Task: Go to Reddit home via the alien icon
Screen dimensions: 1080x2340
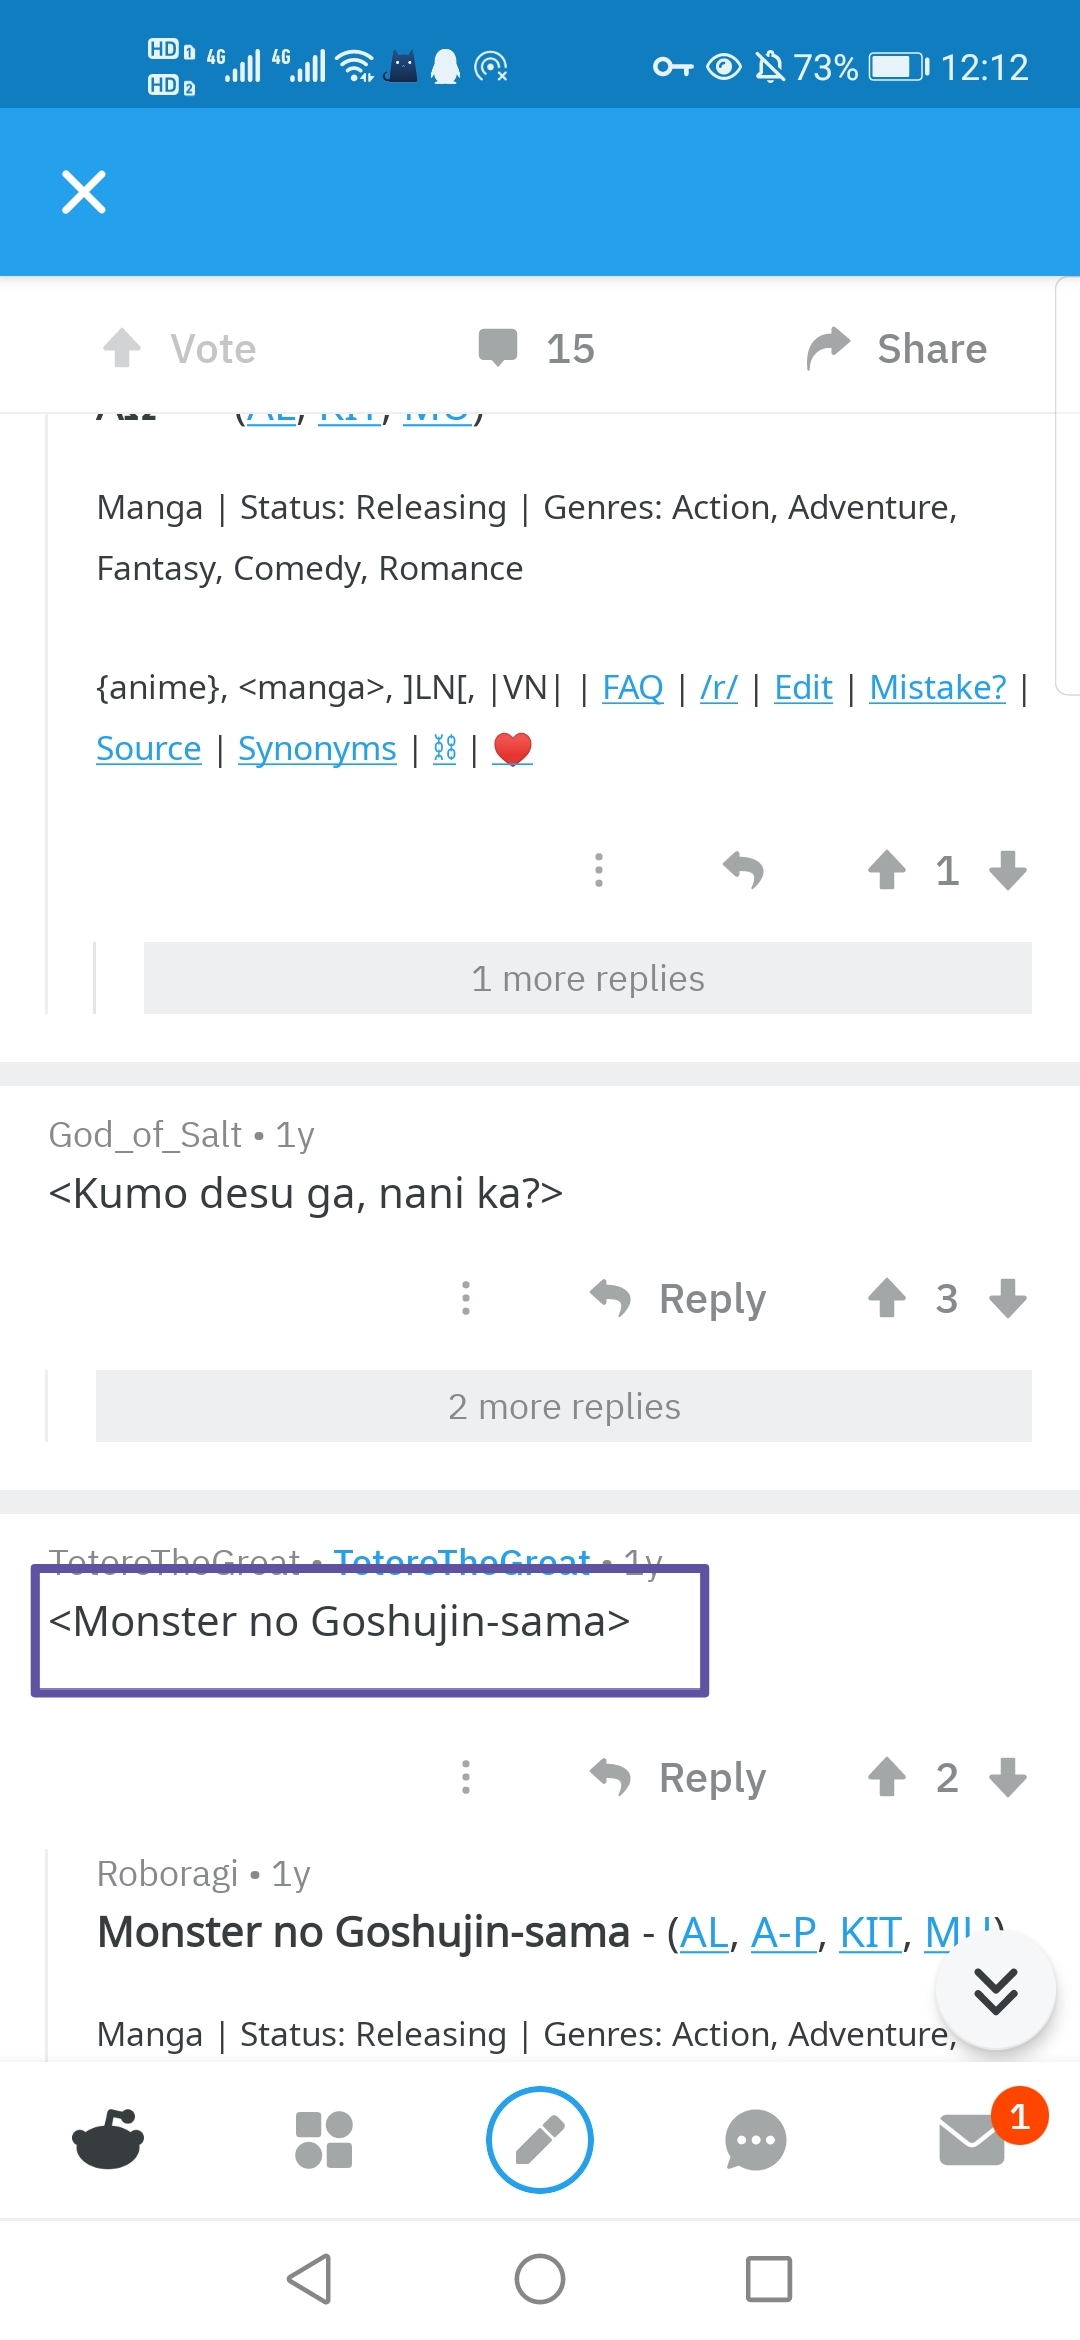Action: pyautogui.click(x=108, y=2140)
